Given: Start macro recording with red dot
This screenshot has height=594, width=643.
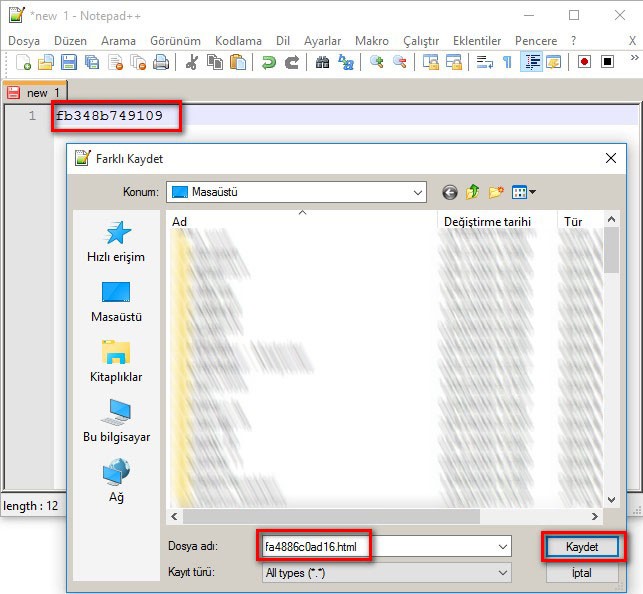Looking at the screenshot, I should coord(584,62).
